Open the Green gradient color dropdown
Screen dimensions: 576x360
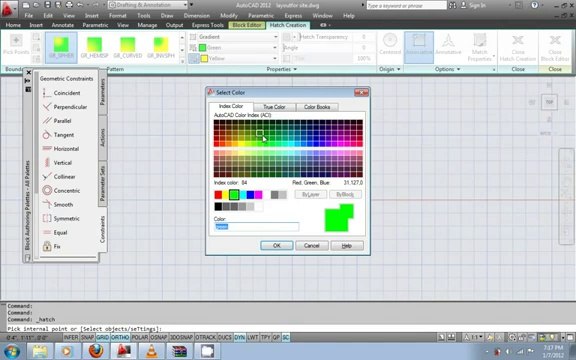[x=274, y=48]
